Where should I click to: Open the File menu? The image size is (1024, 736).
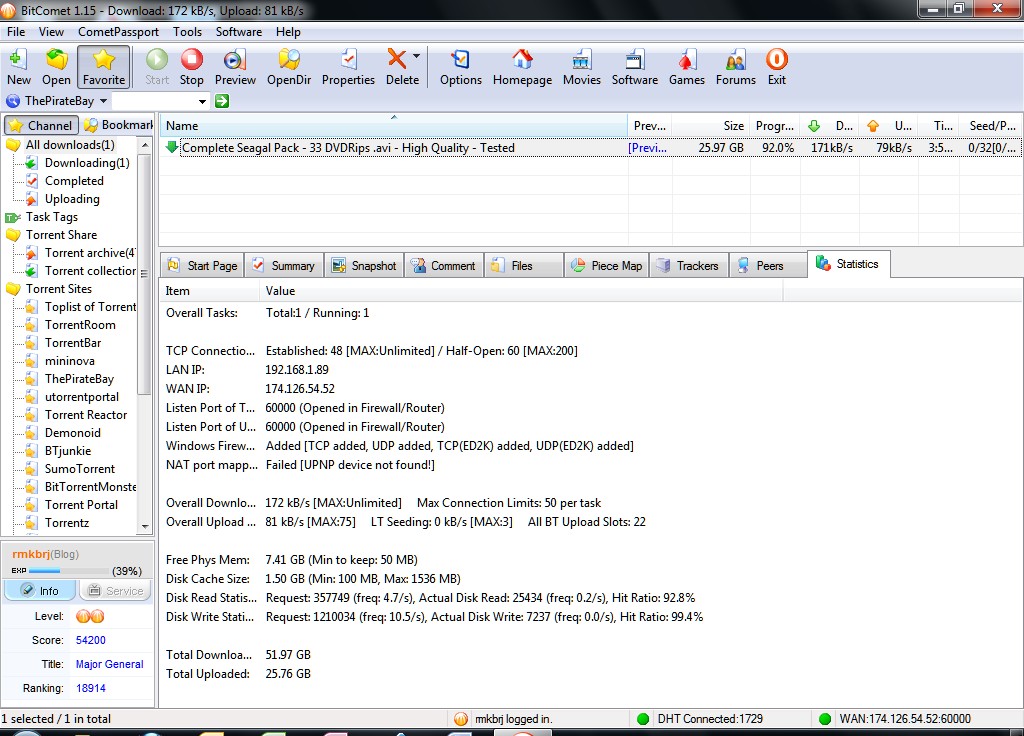[16, 31]
